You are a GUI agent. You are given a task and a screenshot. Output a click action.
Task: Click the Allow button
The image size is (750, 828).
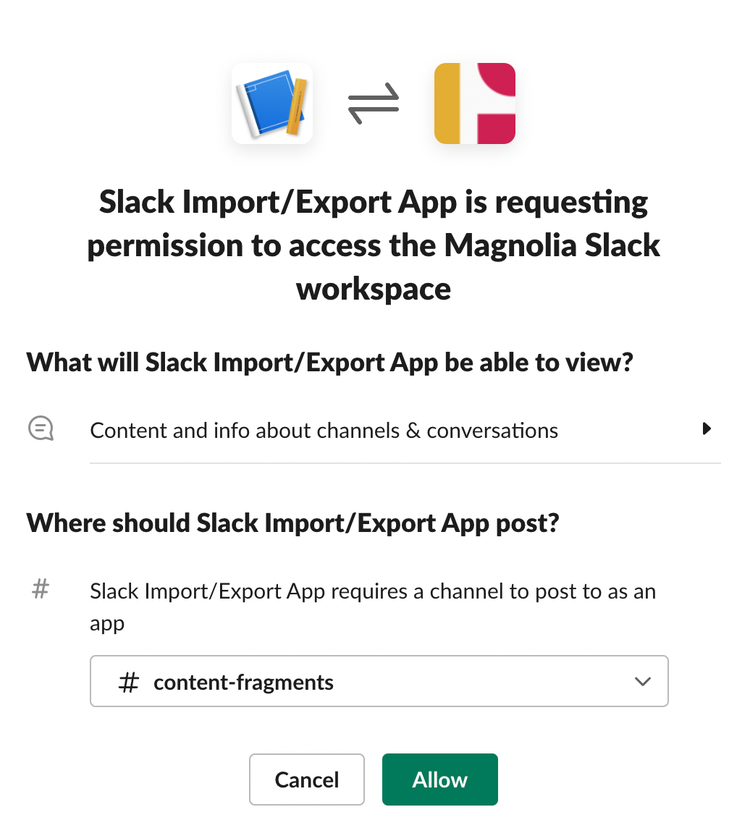click(439, 779)
